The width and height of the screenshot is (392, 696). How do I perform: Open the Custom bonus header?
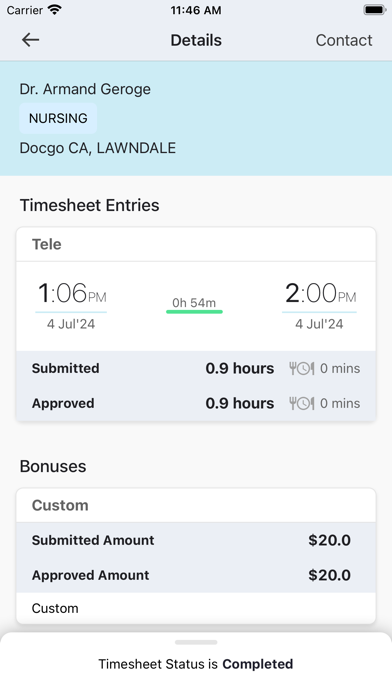click(196, 505)
